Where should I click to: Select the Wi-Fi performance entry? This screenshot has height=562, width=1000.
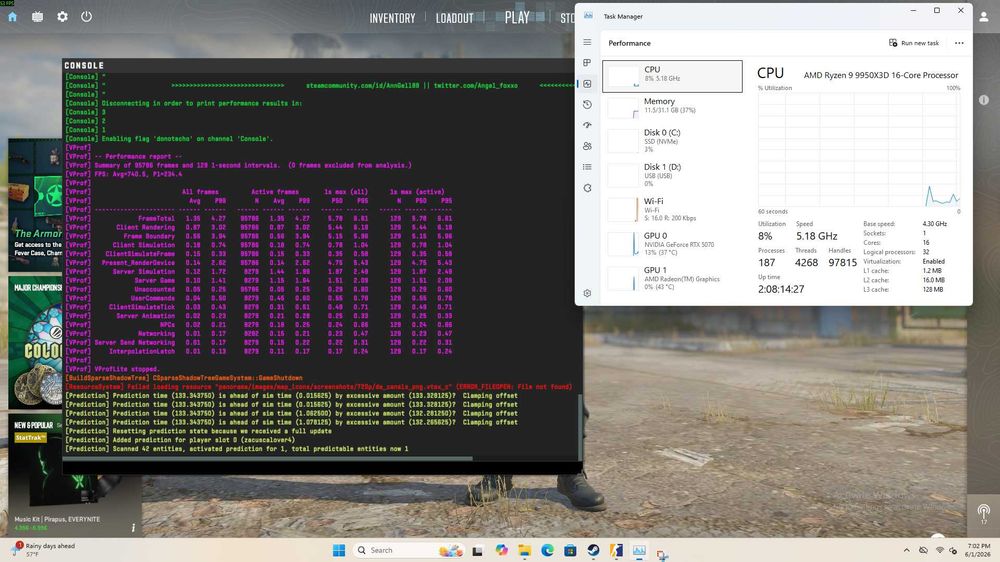tap(672, 209)
